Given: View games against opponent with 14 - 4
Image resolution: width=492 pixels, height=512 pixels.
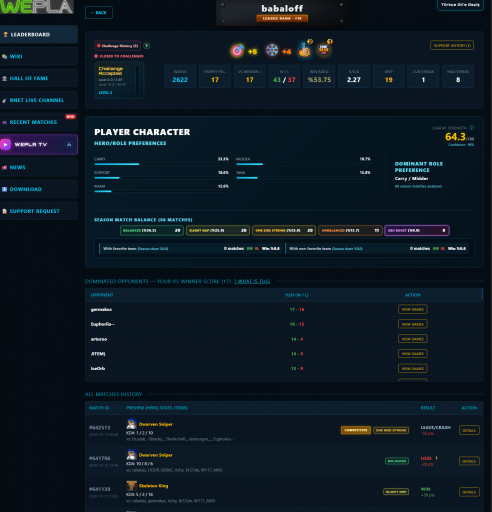Looking at the screenshot, I should point(413,339).
